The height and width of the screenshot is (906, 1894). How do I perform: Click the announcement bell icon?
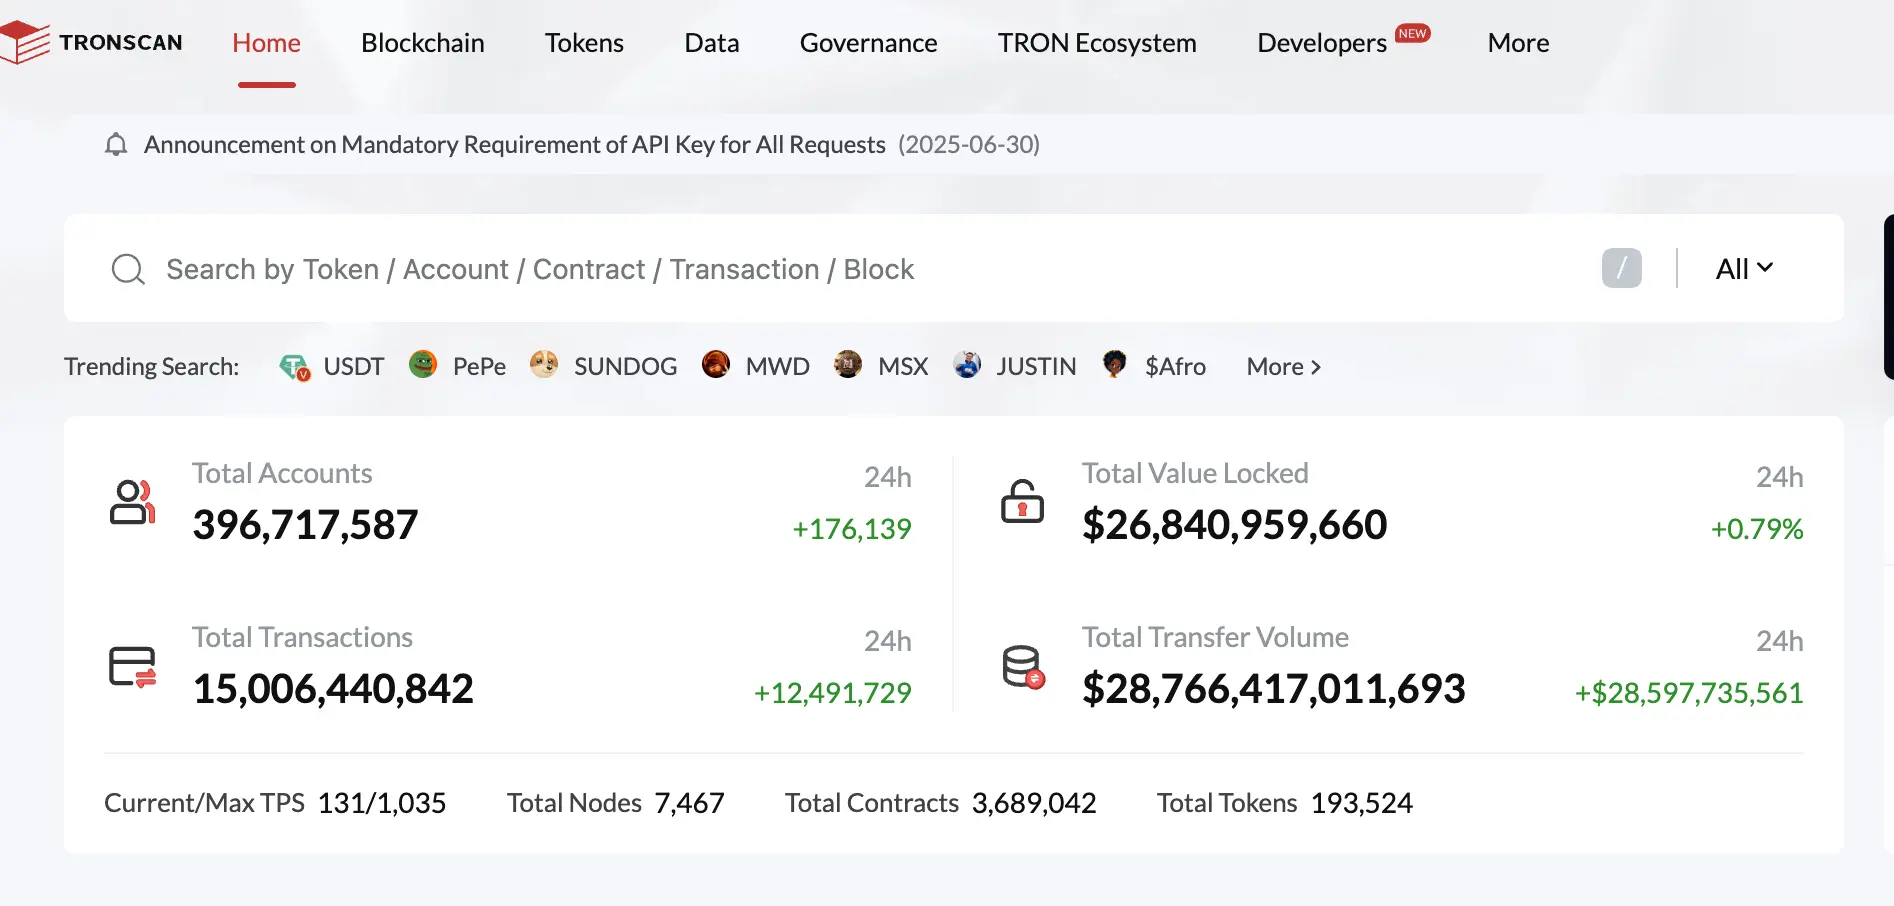coord(116,145)
